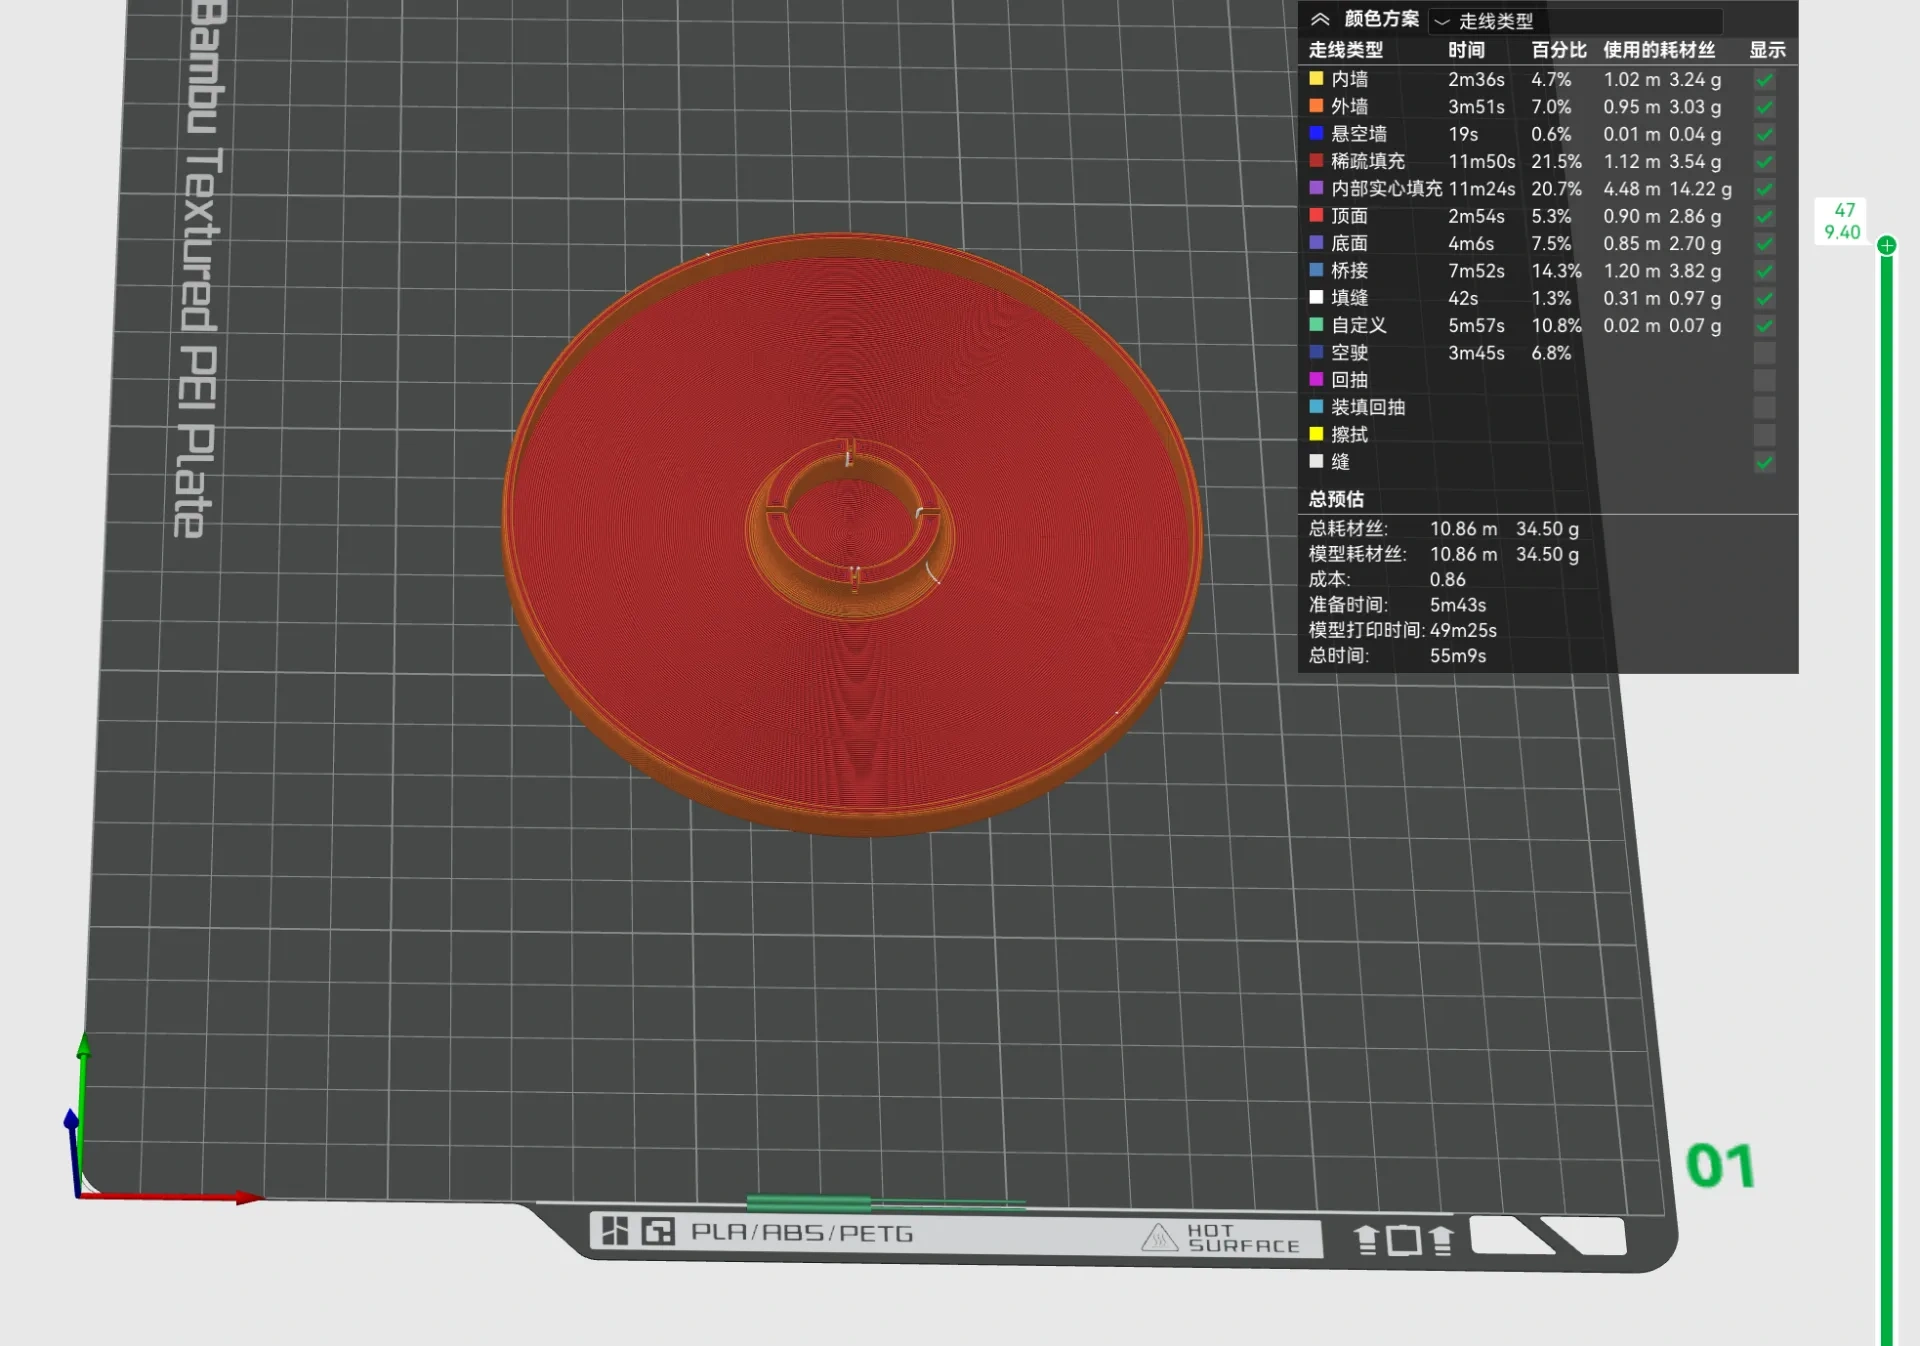Select the sliced red disc model
The width and height of the screenshot is (1920, 1346).
(x=852, y=534)
